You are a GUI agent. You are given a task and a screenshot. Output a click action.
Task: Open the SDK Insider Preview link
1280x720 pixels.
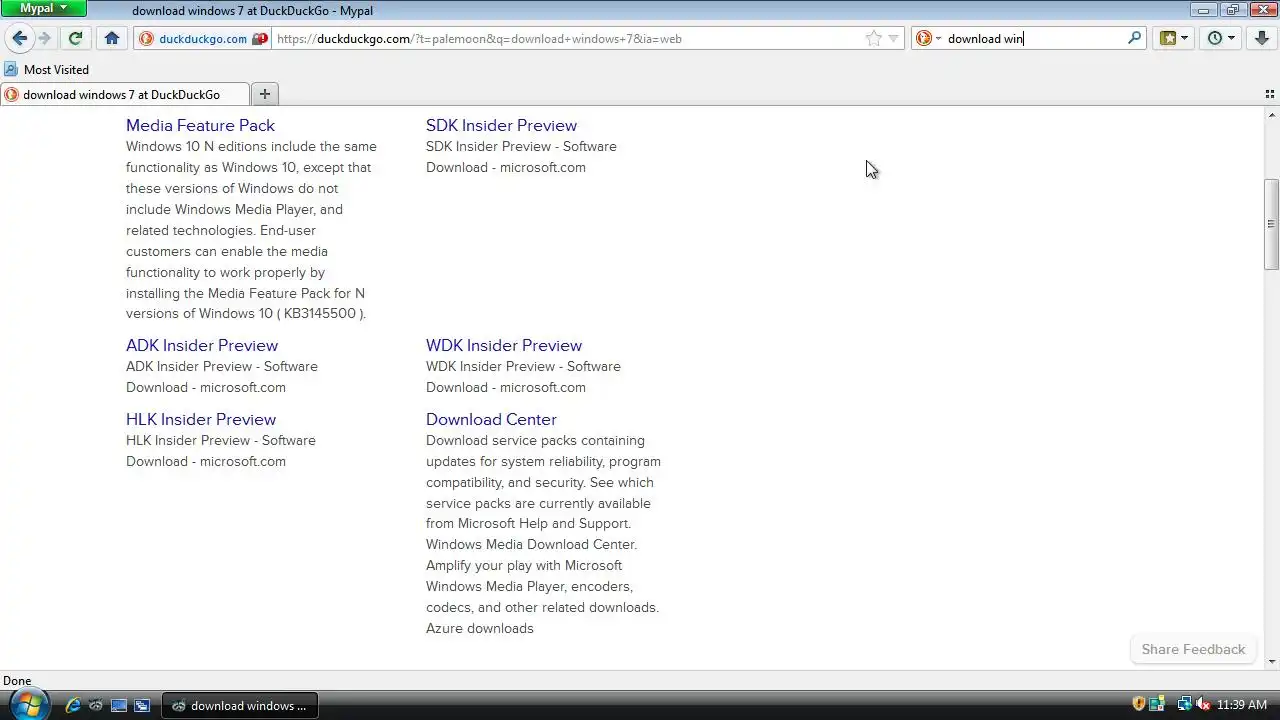[501, 125]
